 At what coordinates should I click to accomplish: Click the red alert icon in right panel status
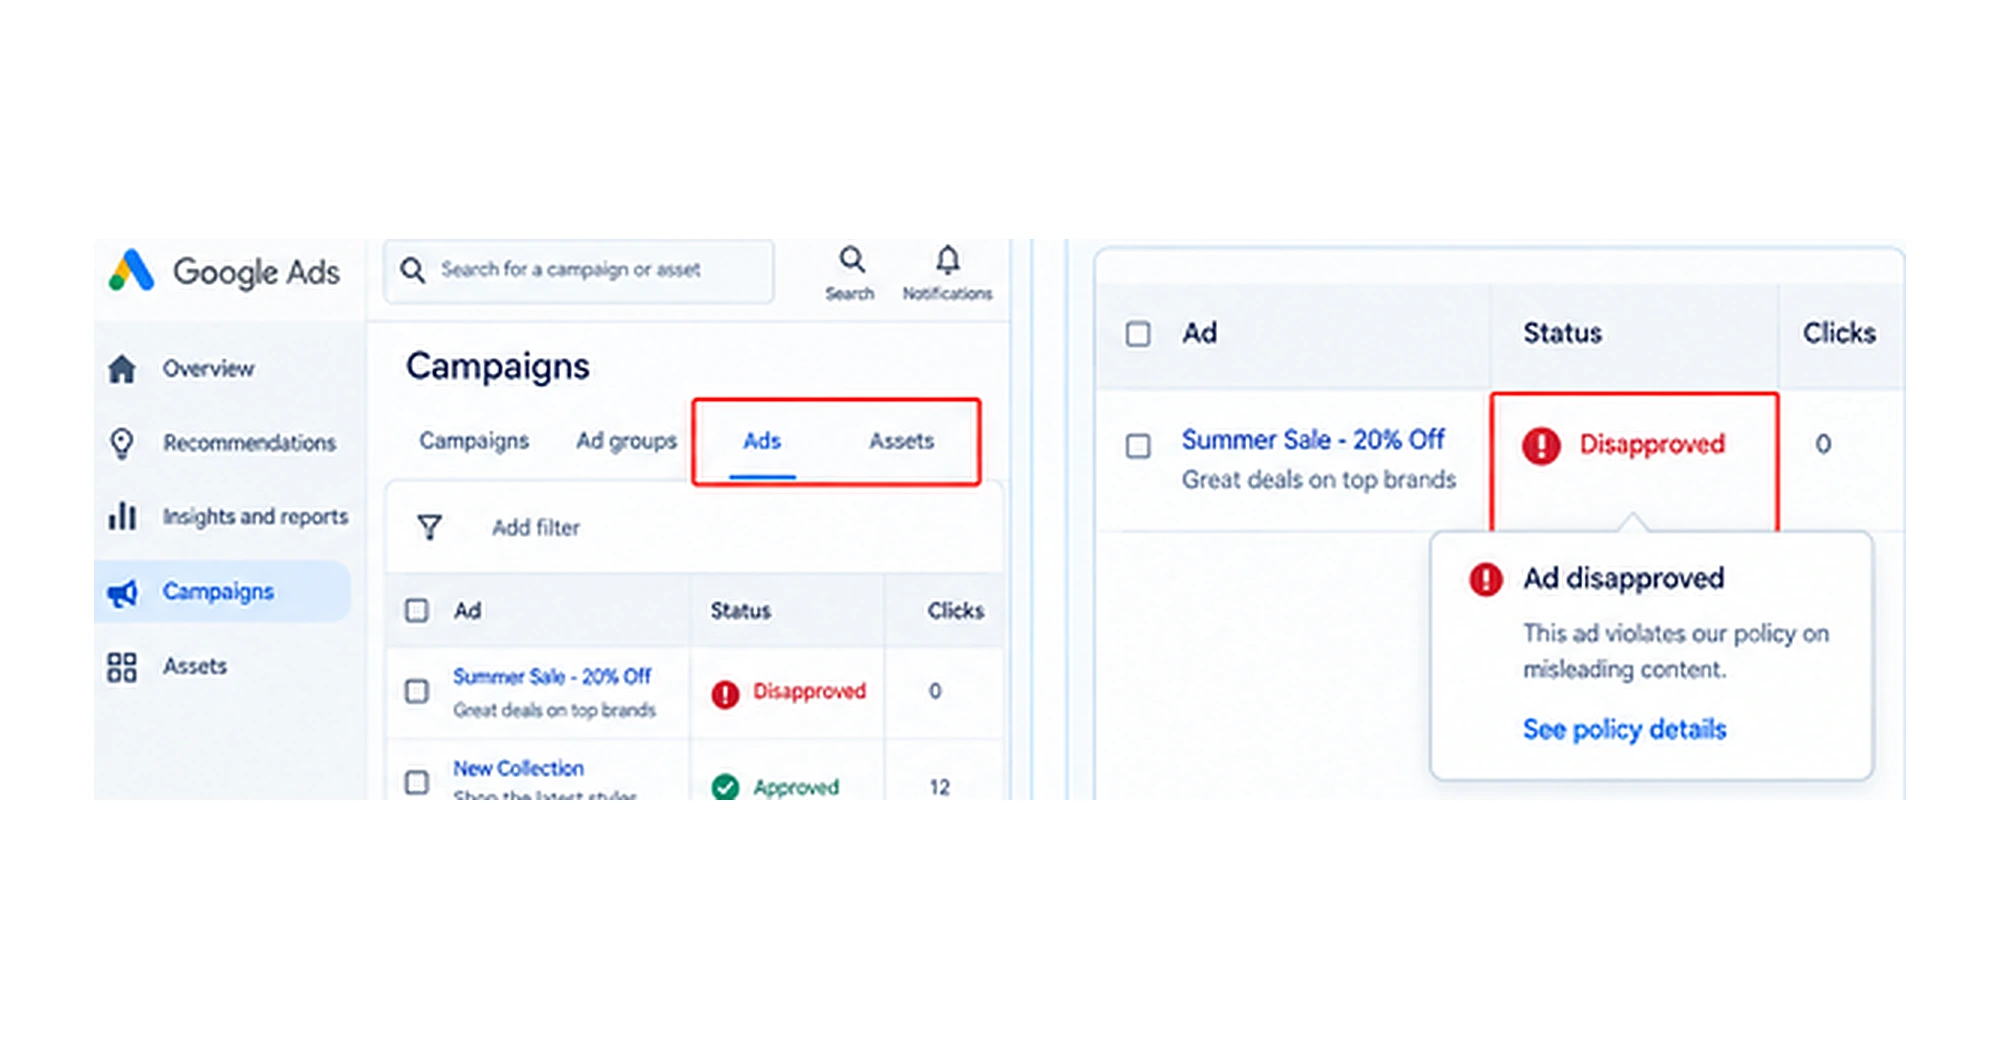pos(1541,445)
